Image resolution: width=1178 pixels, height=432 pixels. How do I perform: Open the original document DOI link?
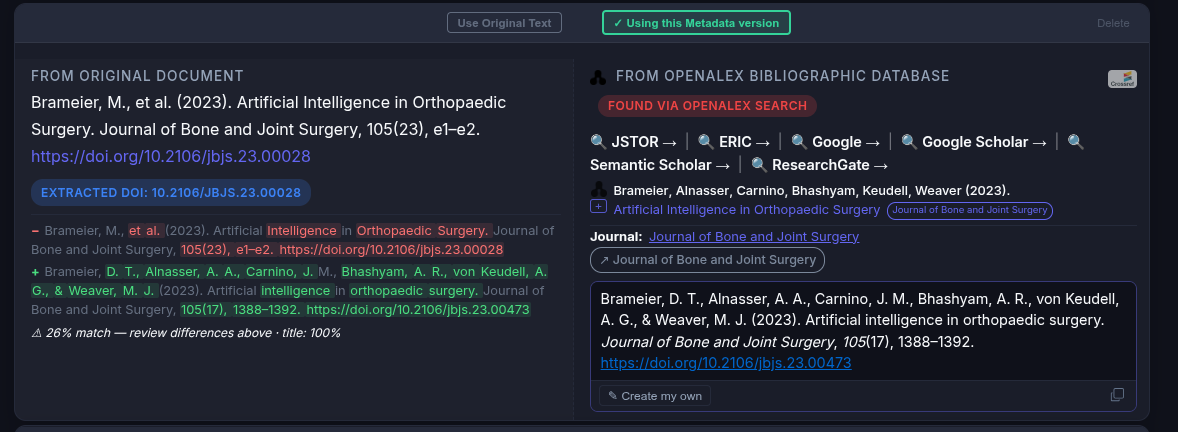pos(171,156)
